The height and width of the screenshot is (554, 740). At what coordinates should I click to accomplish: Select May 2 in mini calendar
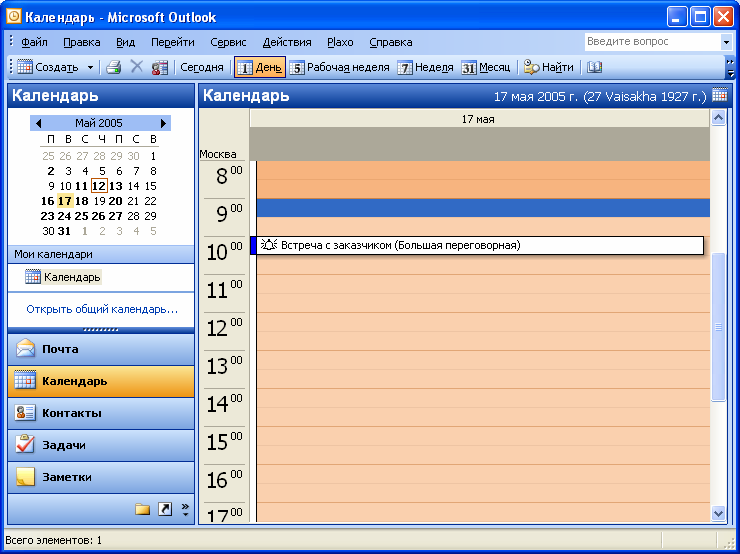[50, 171]
